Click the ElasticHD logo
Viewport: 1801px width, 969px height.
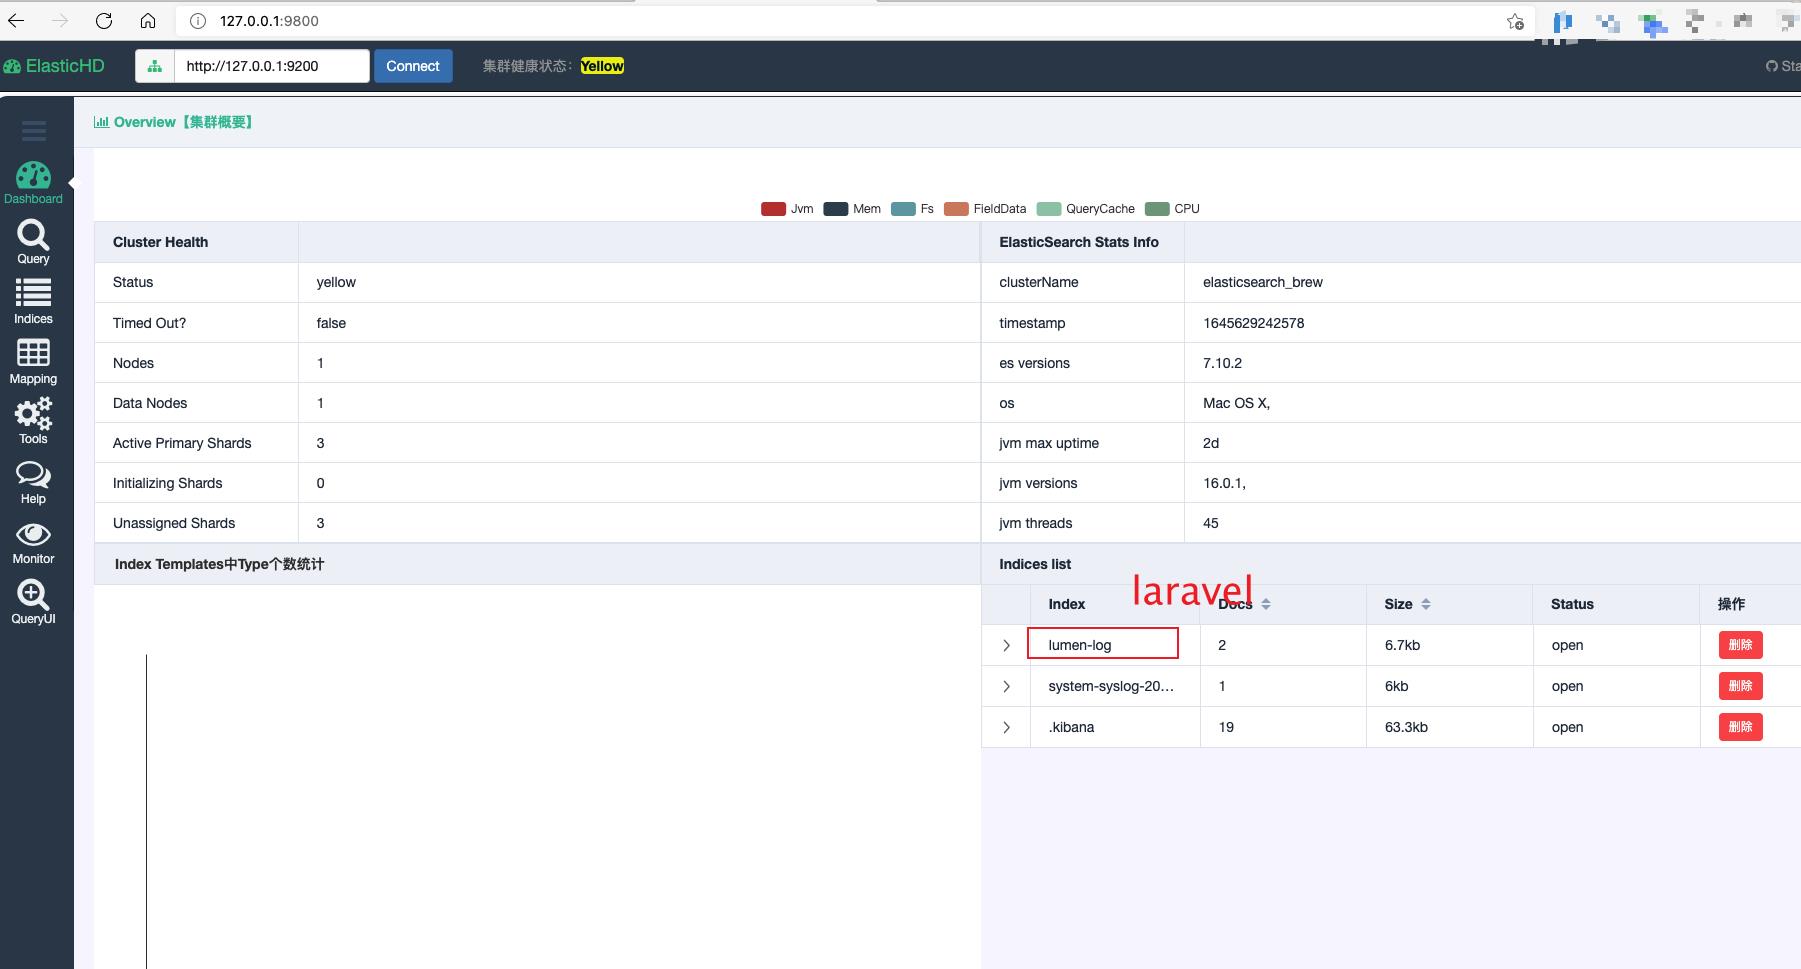[x=54, y=66]
